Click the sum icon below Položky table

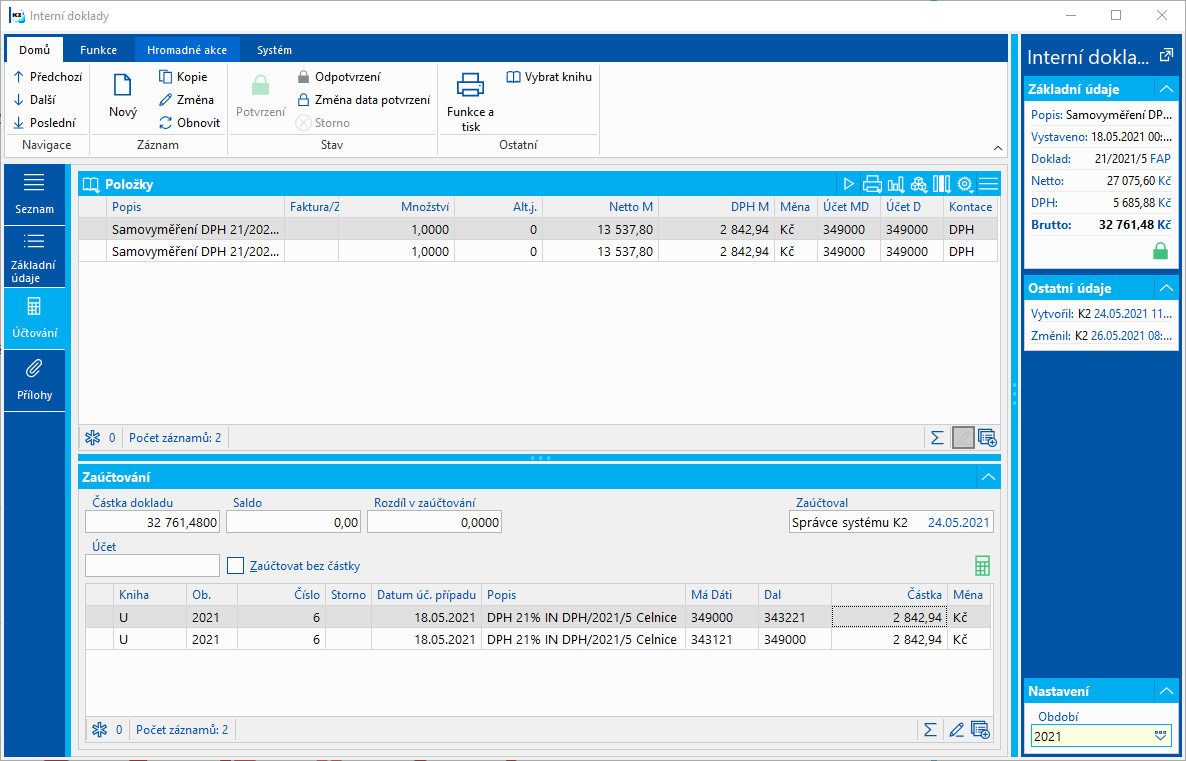(x=937, y=437)
